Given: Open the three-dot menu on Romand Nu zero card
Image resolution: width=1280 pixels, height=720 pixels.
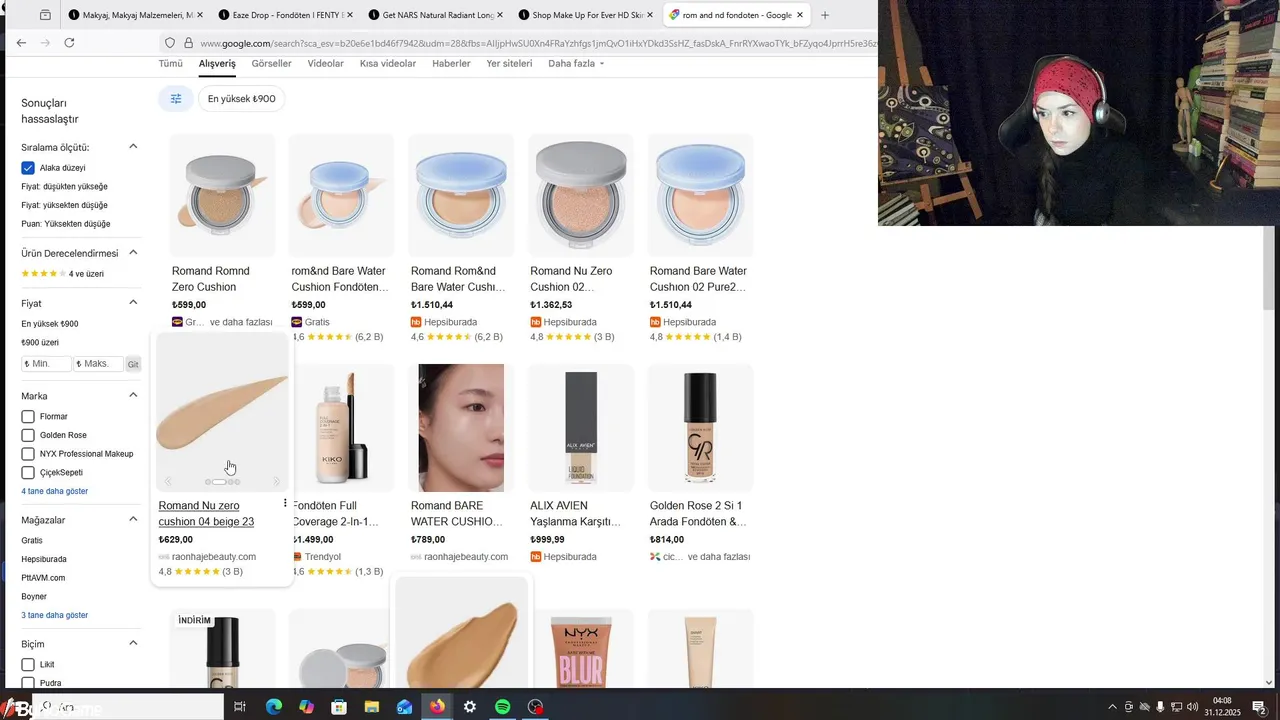Looking at the screenshot, I should click(x=285, y=503).
